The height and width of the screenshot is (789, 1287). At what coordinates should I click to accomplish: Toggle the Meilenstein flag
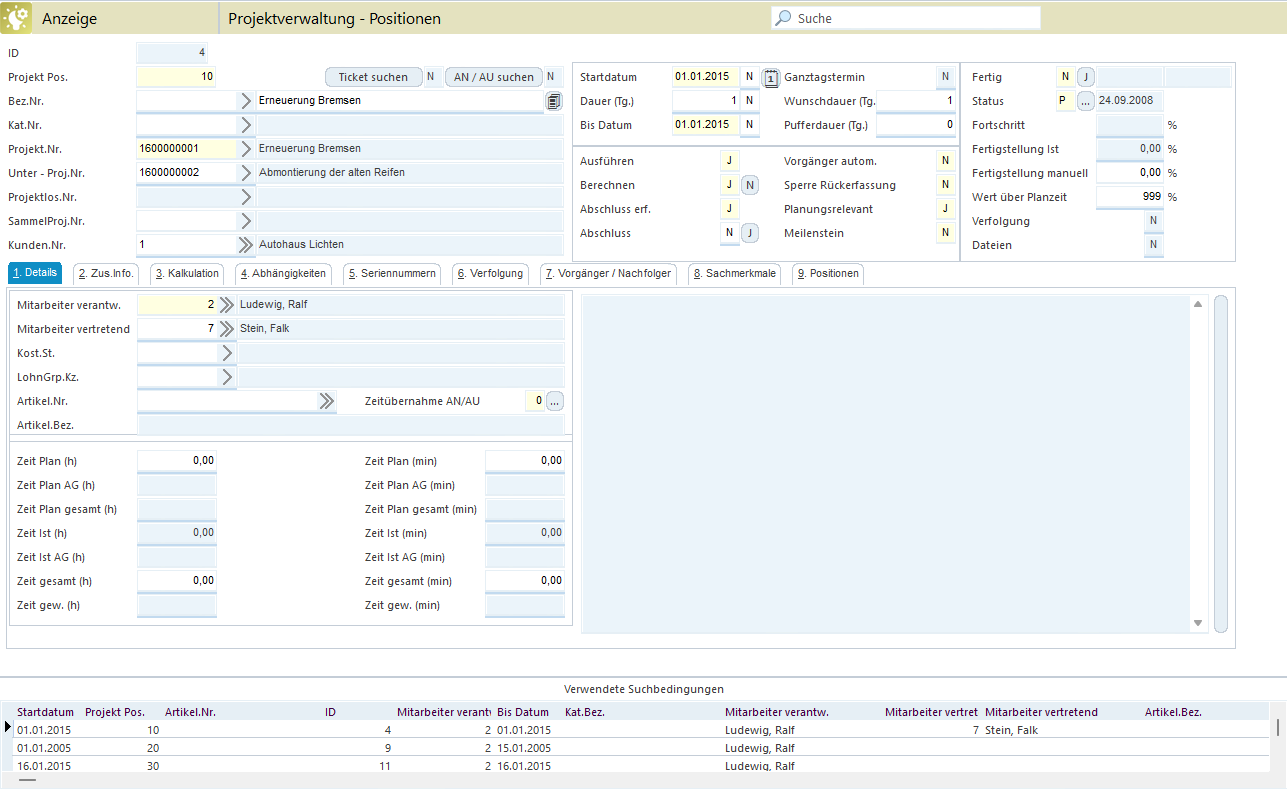pos(944,233)
